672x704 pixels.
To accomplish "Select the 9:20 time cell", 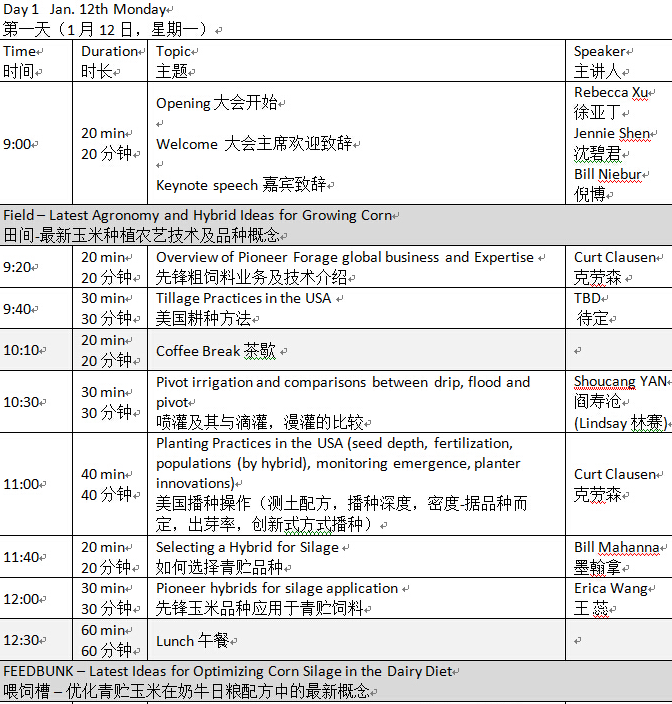I will click(x=17, y=267).
